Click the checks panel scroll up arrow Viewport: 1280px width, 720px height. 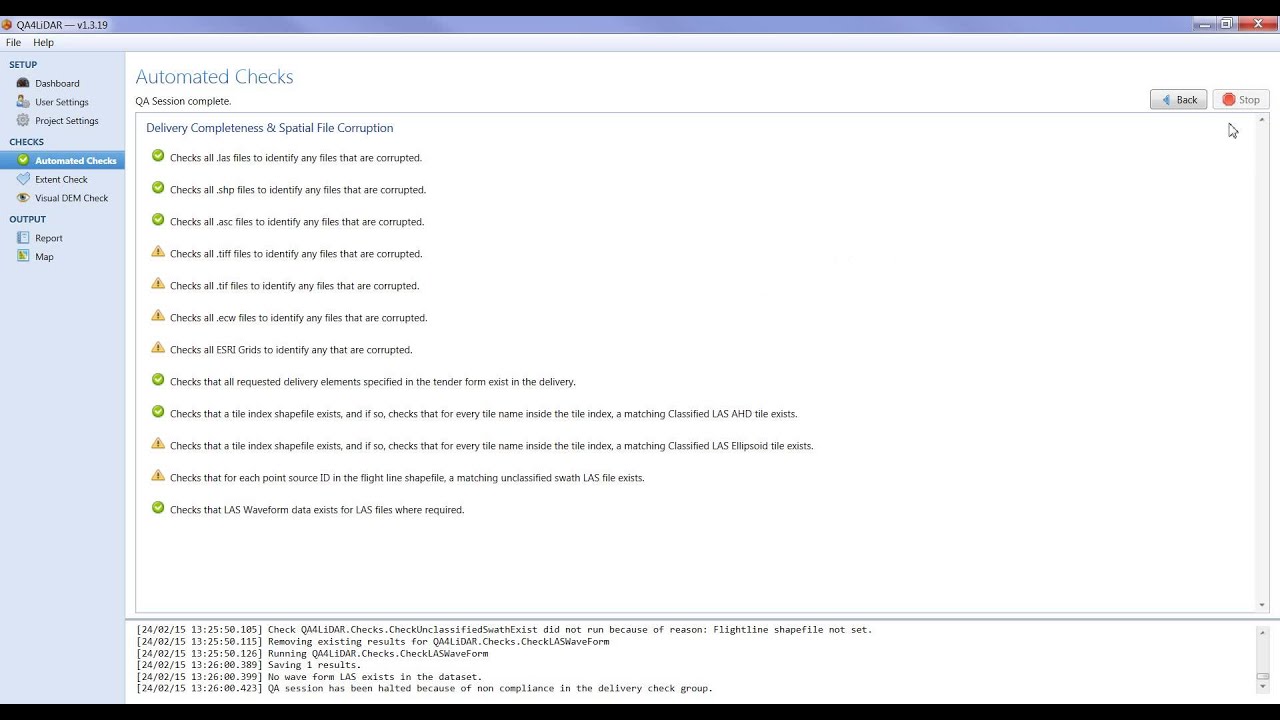1262,120
